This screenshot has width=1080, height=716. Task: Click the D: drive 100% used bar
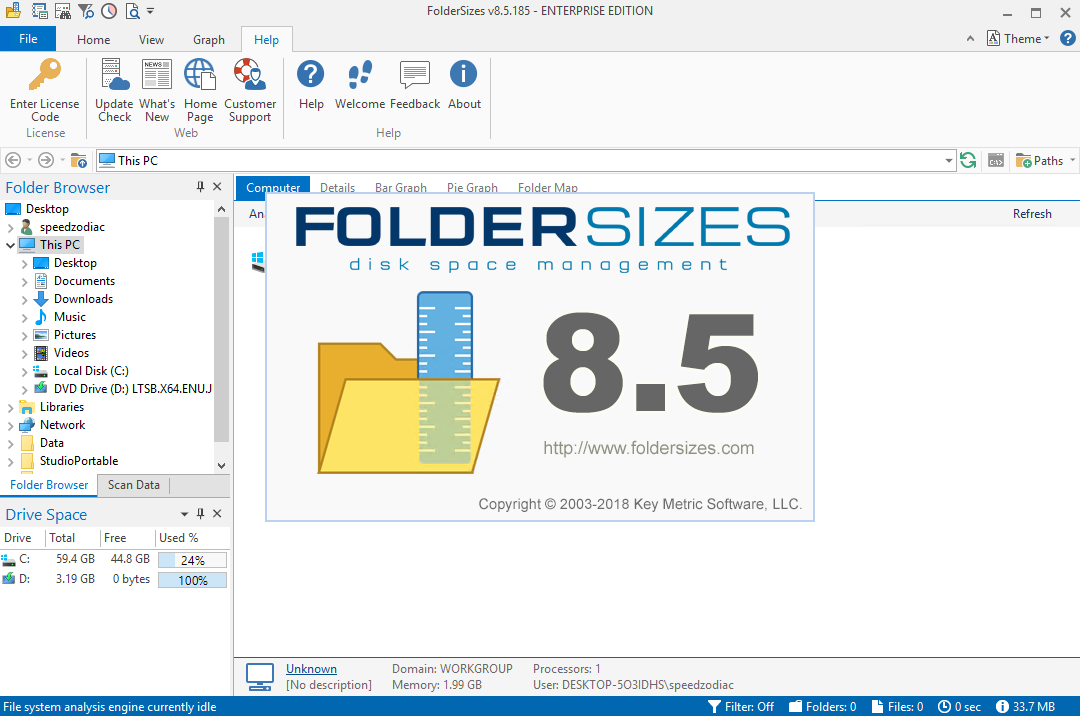point(192,580)
